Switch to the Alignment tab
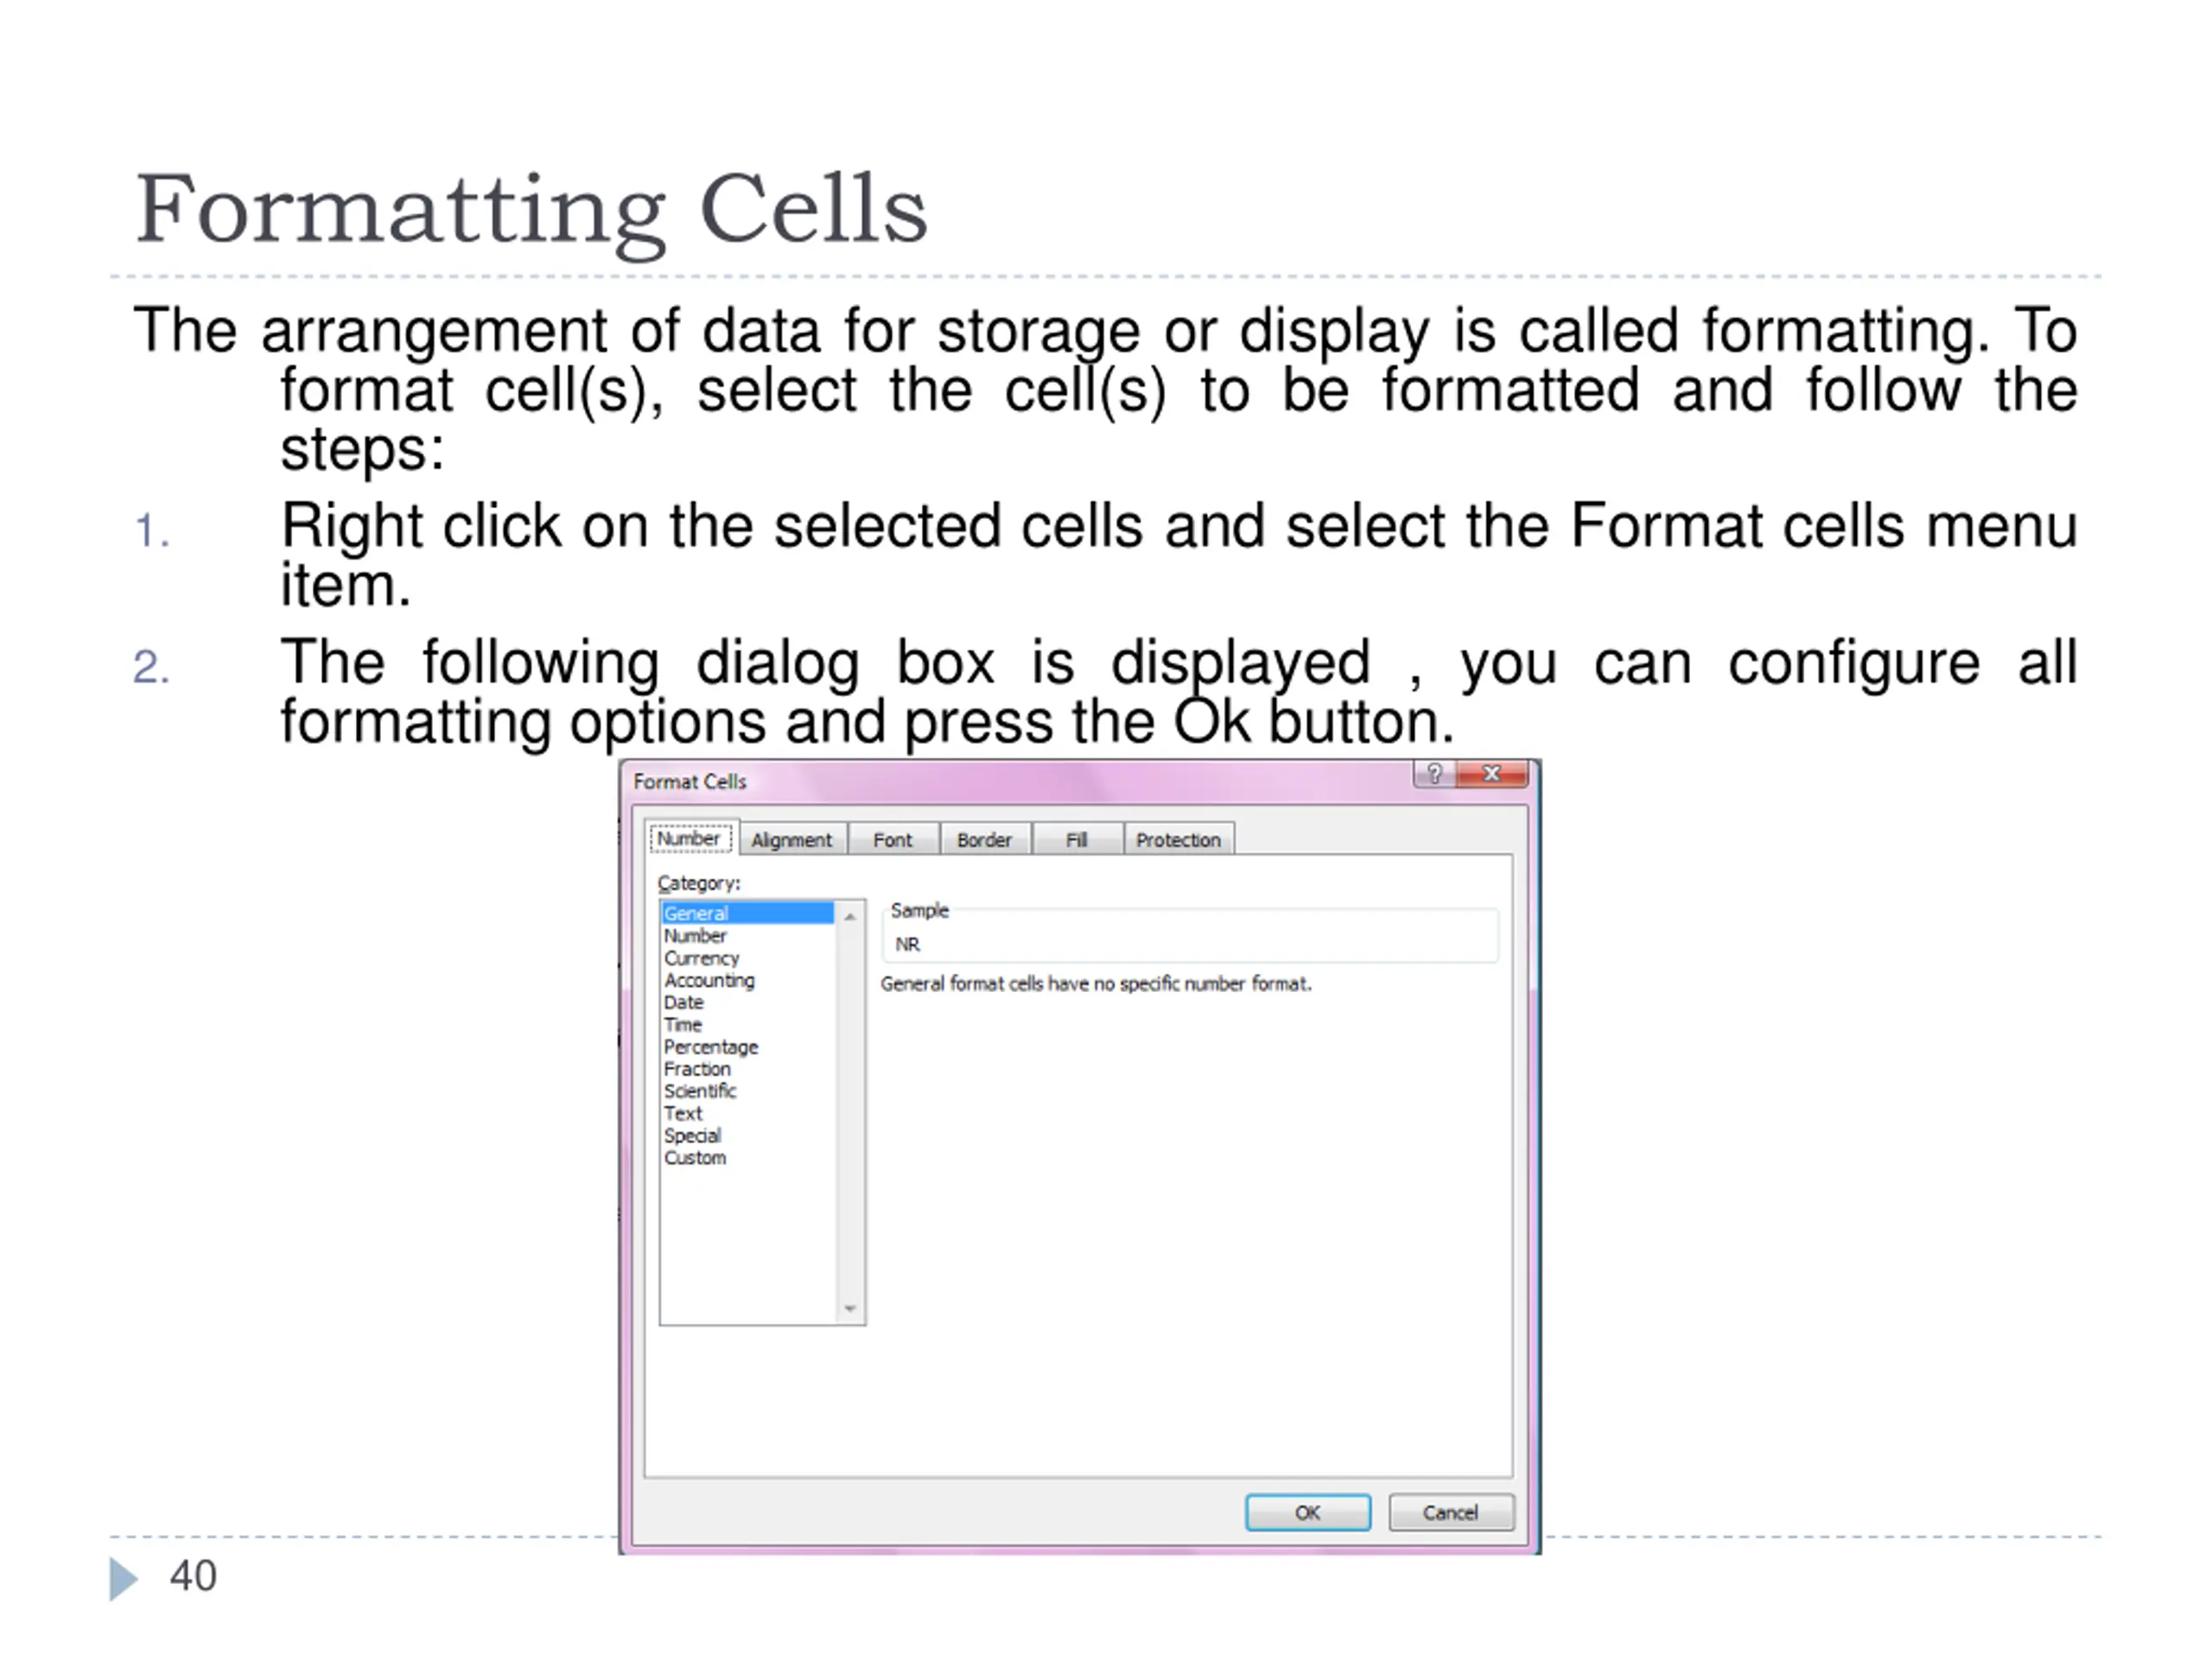The image size is (2212, 1659). [x=791, y=840]
